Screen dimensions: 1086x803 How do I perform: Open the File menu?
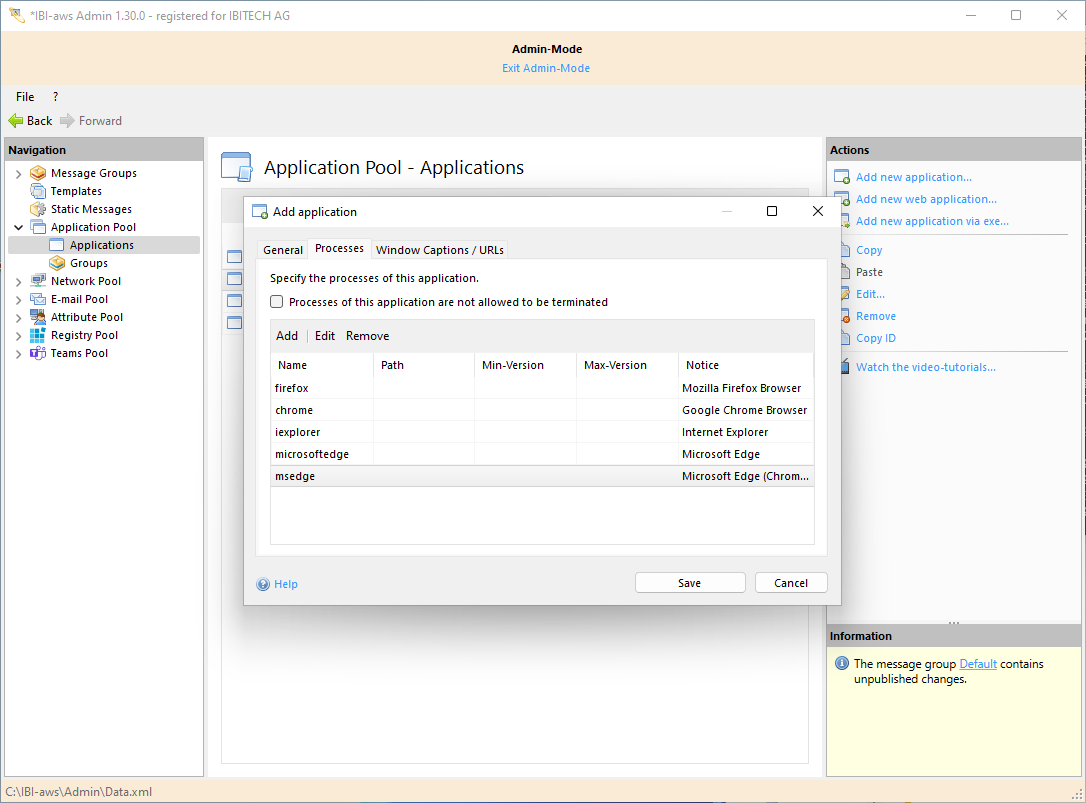click(25, 97)
